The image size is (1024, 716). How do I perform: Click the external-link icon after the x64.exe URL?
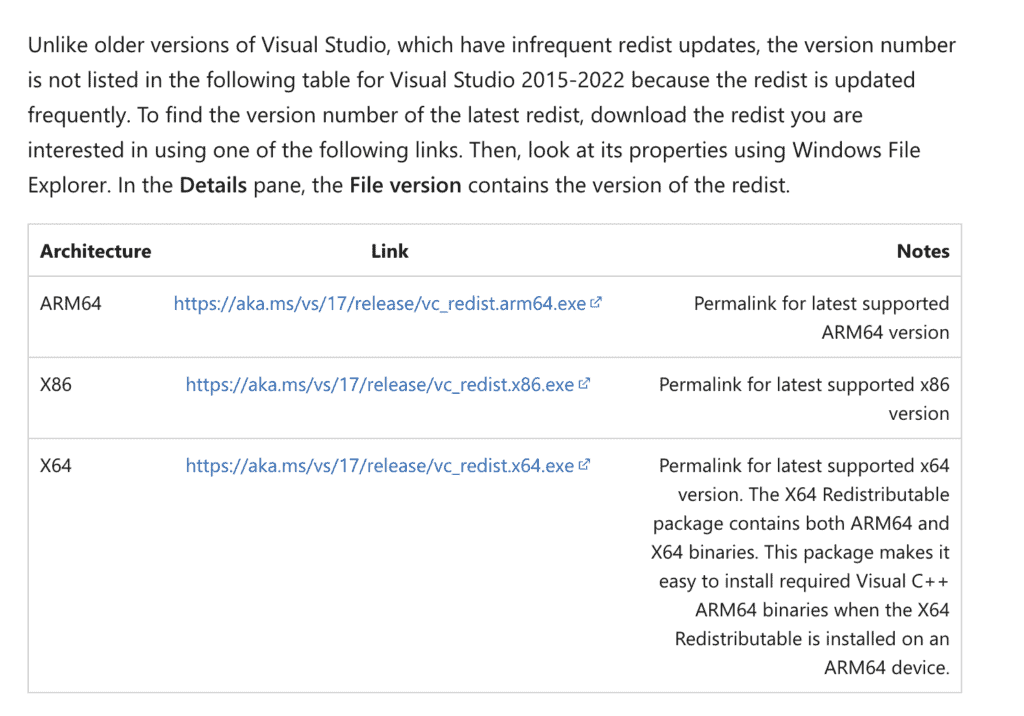584,465
